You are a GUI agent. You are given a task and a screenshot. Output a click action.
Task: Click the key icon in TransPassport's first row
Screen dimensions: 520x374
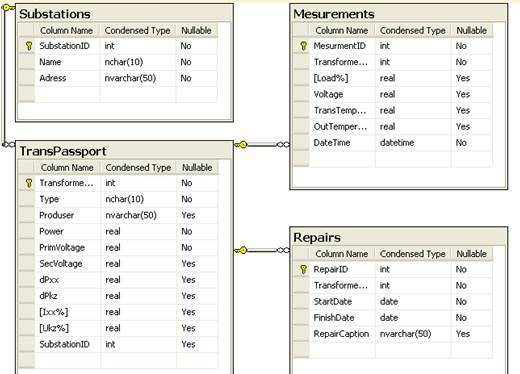[29, 183]
